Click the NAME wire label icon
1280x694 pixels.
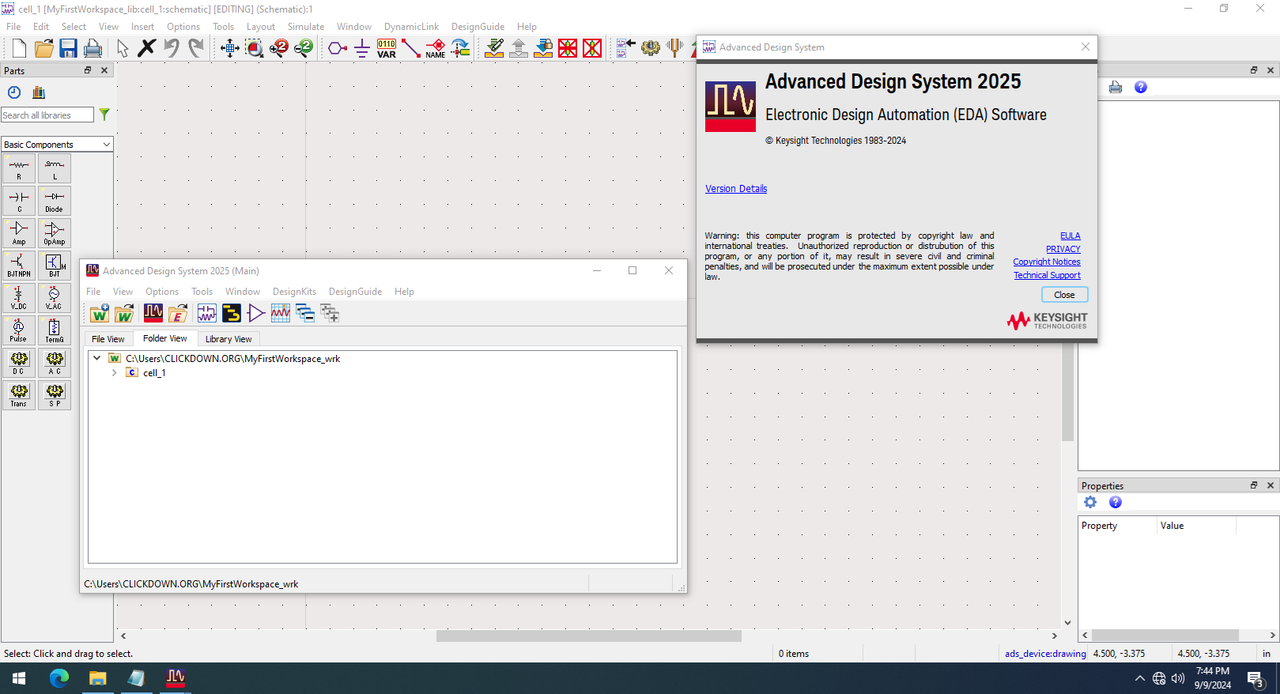tap(435, 48)
